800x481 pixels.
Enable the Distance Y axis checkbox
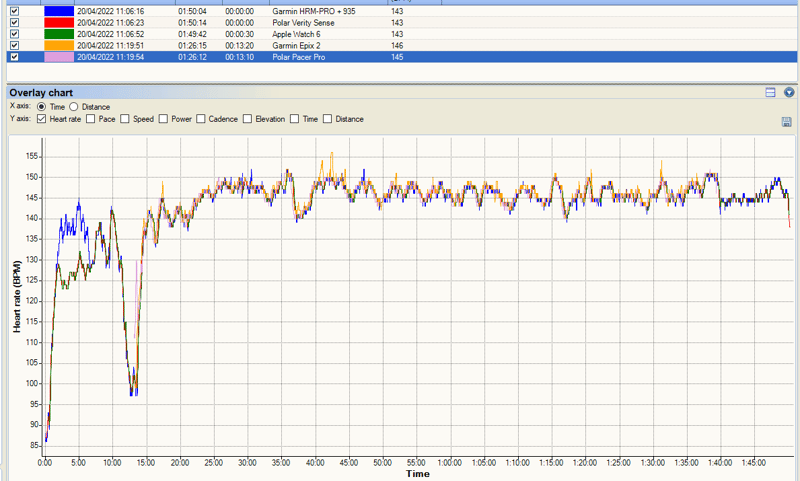pos(328,119)
